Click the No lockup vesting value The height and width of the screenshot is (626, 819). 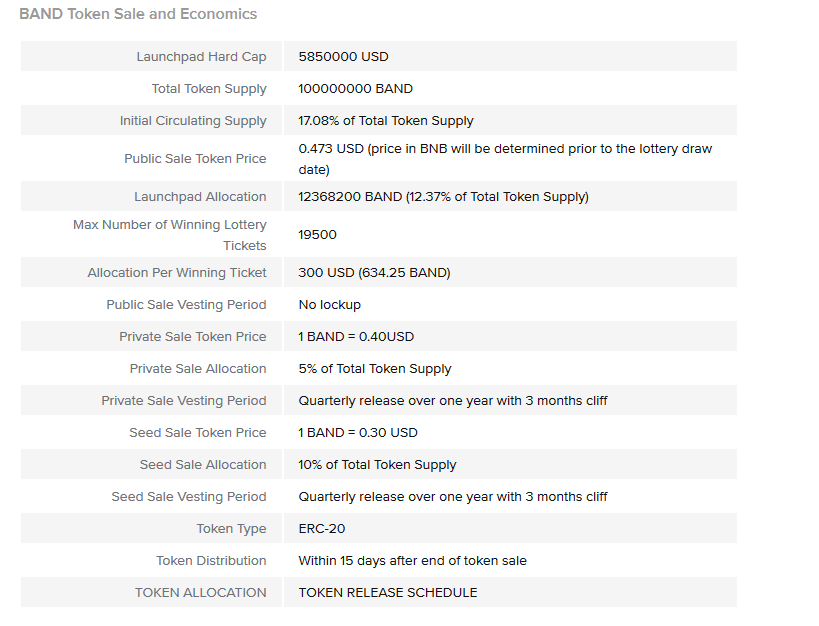point(329,305)
